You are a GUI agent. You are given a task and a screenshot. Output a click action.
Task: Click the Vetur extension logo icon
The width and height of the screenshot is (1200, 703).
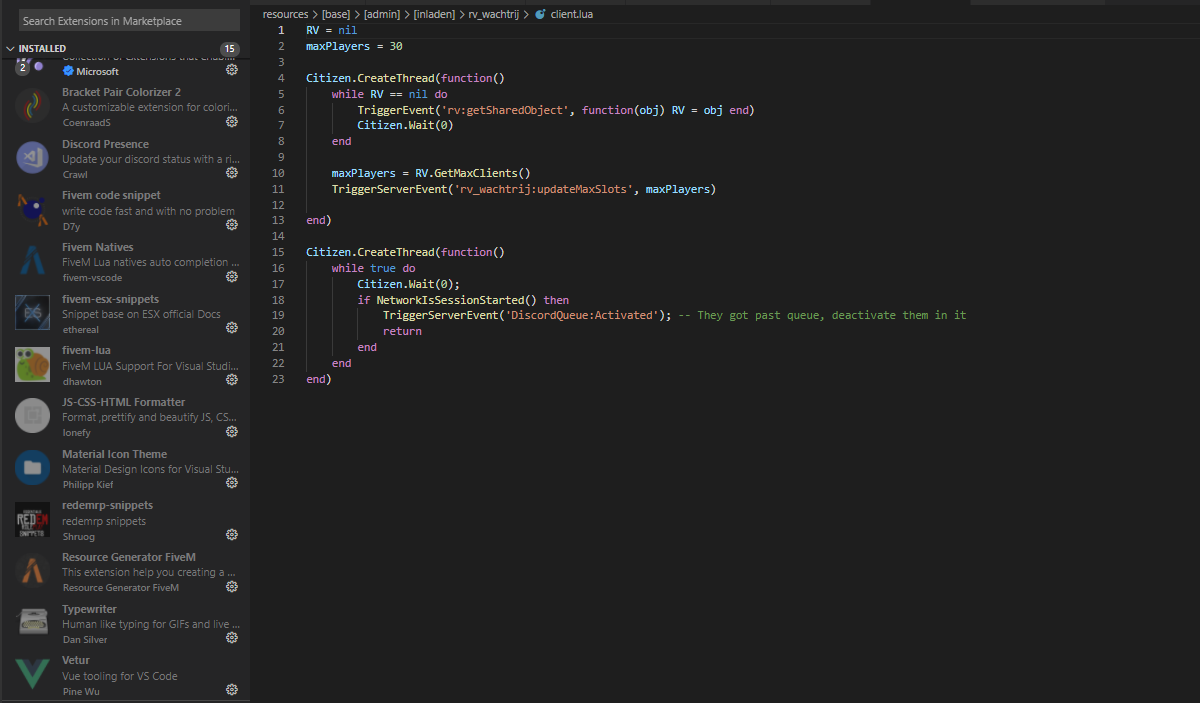pos(33,674)
